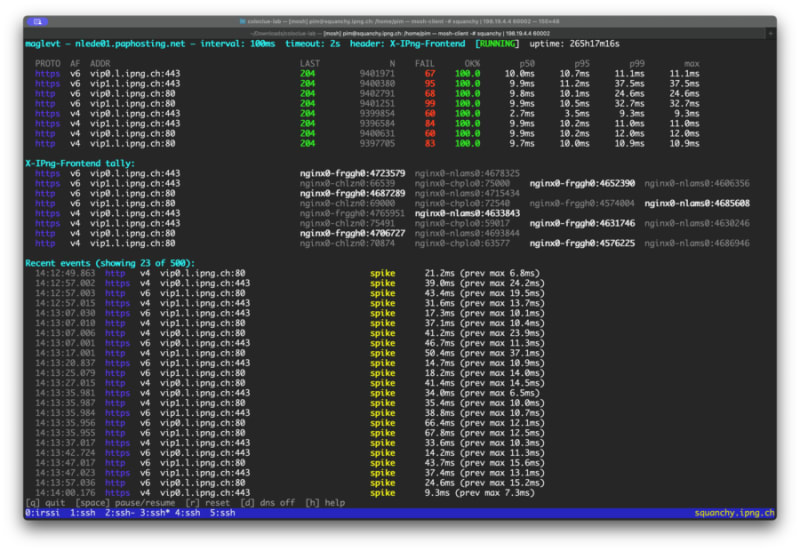Click event timestamp 14:12:49.863

tap(65, 273)
